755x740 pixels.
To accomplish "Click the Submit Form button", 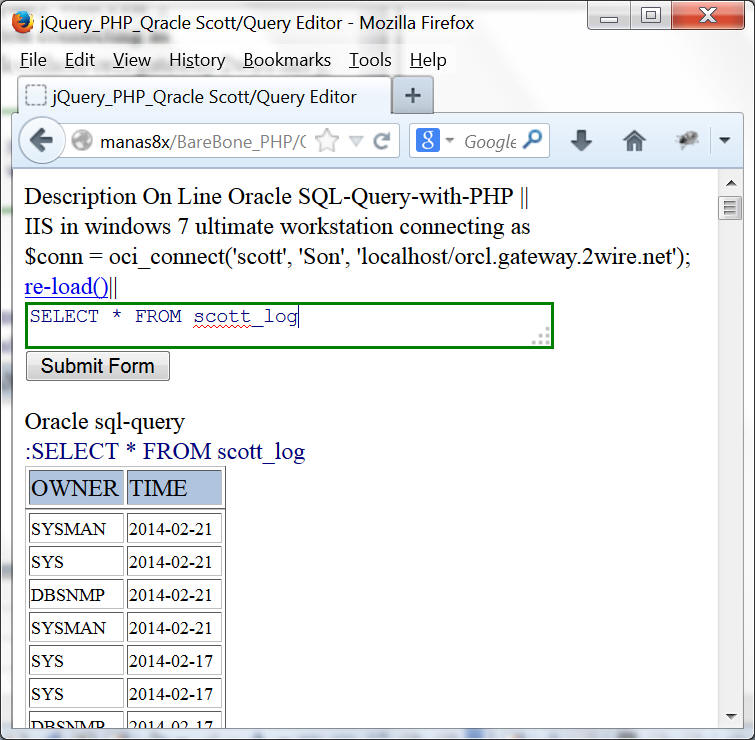I will tap(98, 366).
